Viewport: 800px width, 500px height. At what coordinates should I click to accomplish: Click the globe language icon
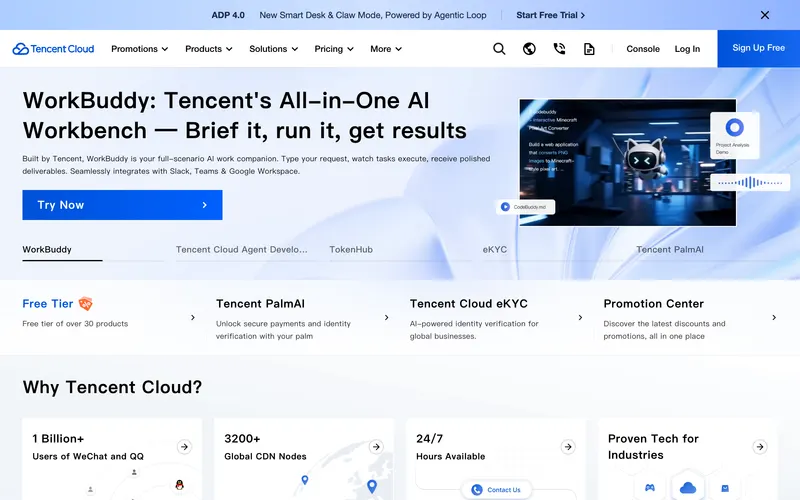pyautogui.click(x=529, y=49)
